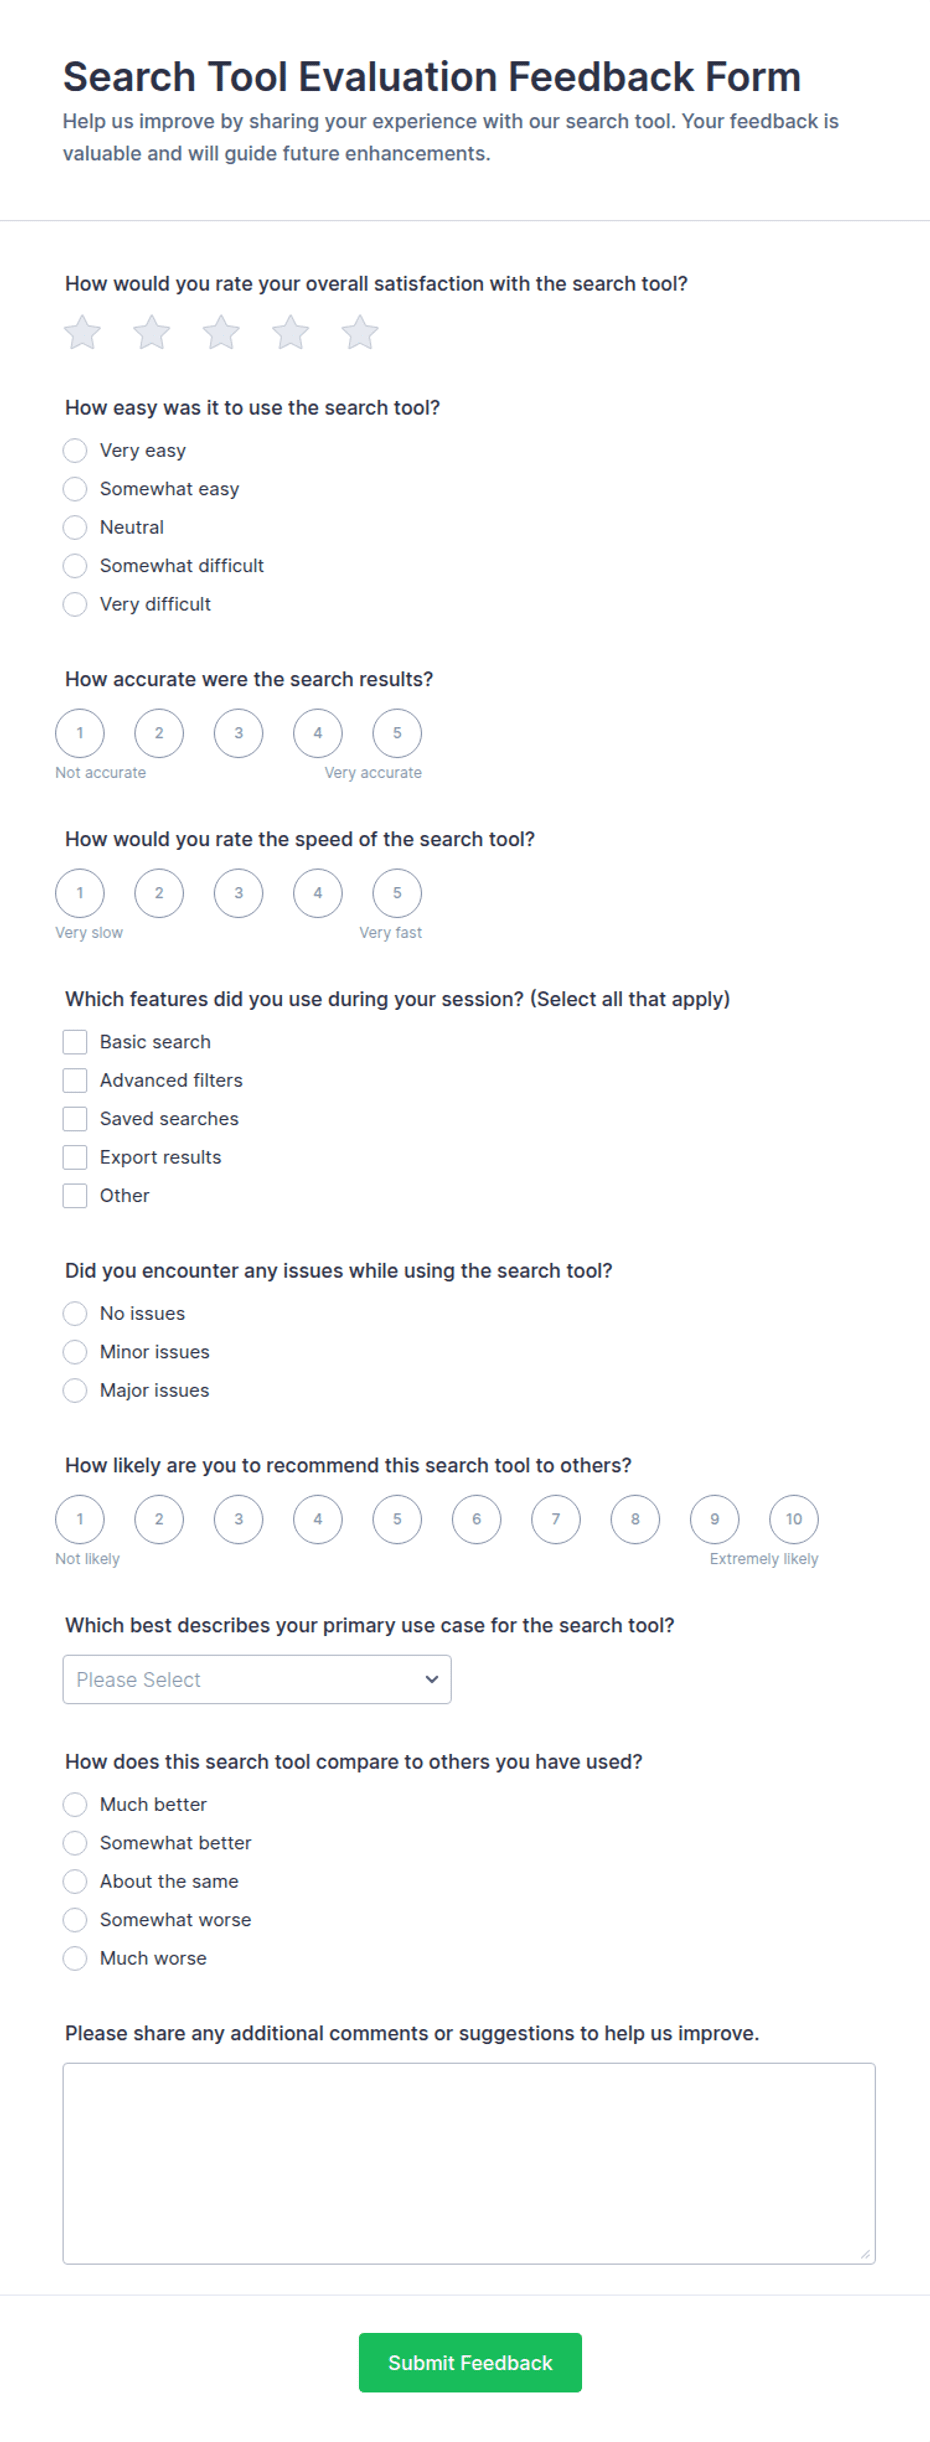Select the third satisfaction star
This screenshot has width=930, height=2442.
pos(221,332)
